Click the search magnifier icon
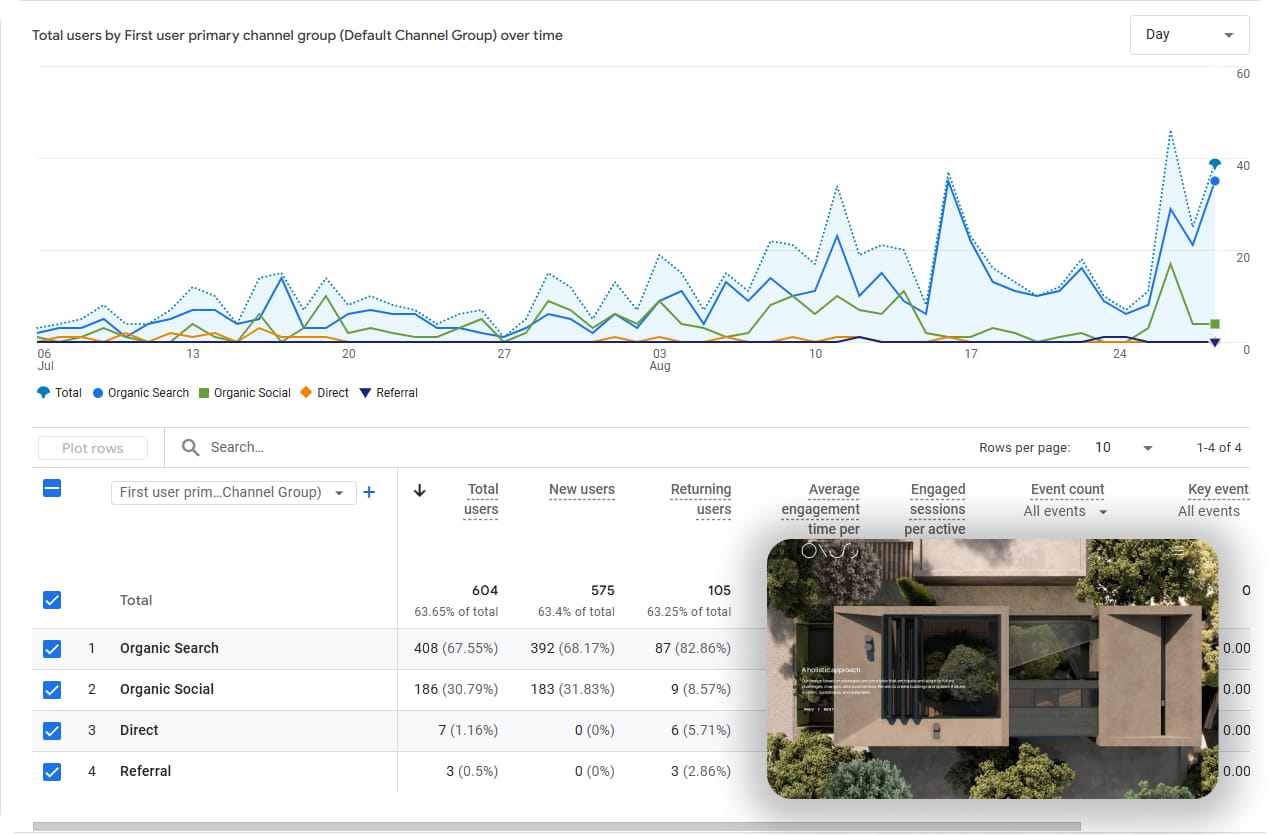Screen dimensions: 1280x835 (x=190, y=448)
